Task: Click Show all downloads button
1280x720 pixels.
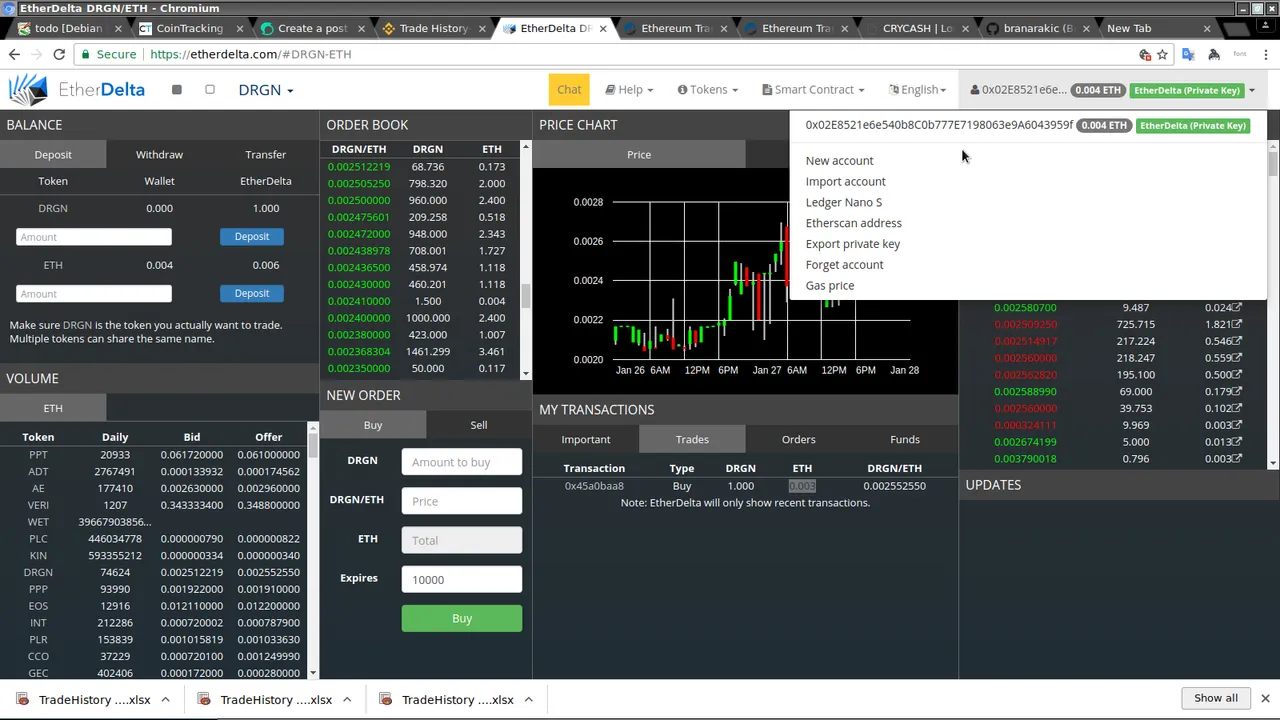Action: tap(1215, 698)
